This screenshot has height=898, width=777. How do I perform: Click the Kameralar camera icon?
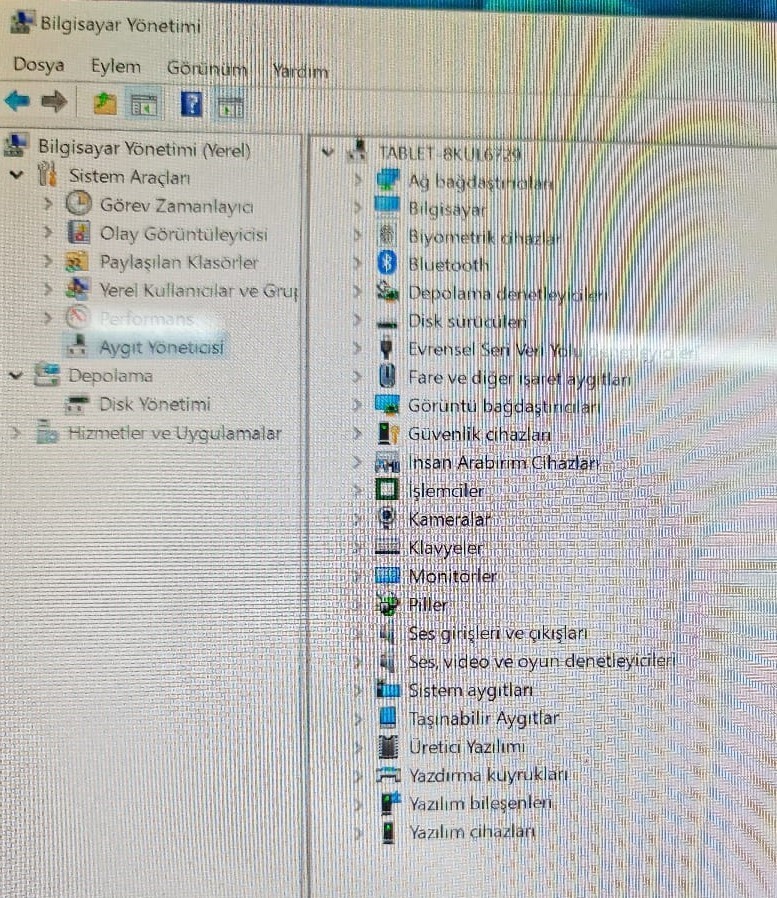click(x=386, y=519)
